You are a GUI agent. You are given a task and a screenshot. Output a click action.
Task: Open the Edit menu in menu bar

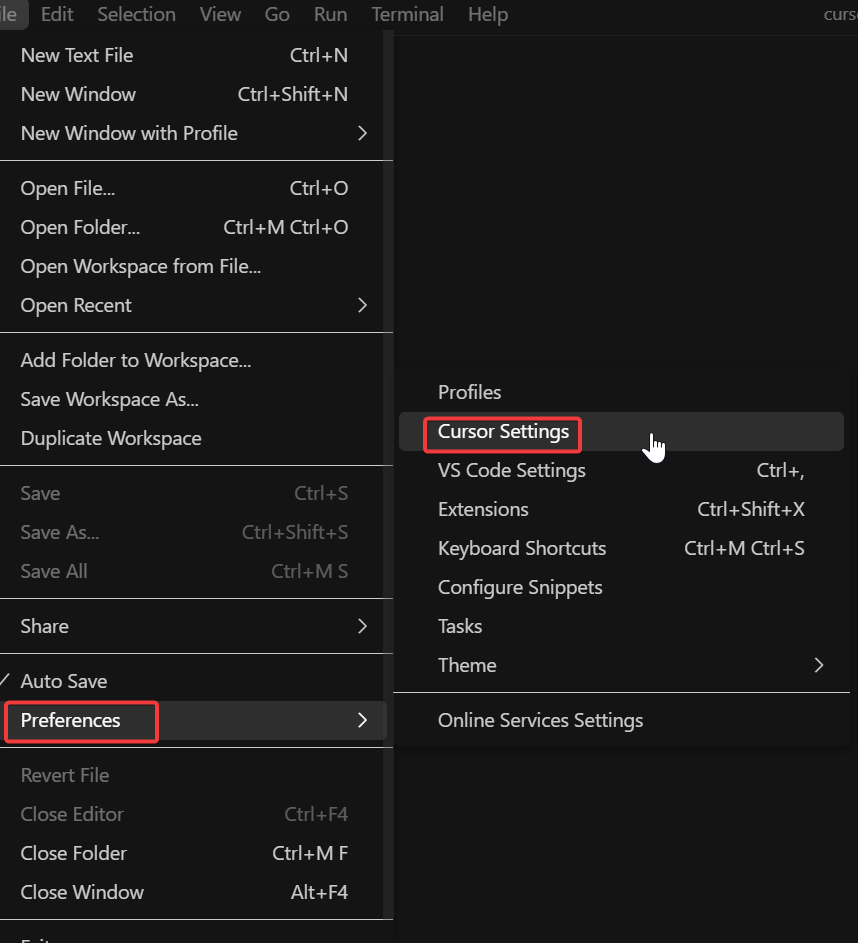[x=57, y=14]
